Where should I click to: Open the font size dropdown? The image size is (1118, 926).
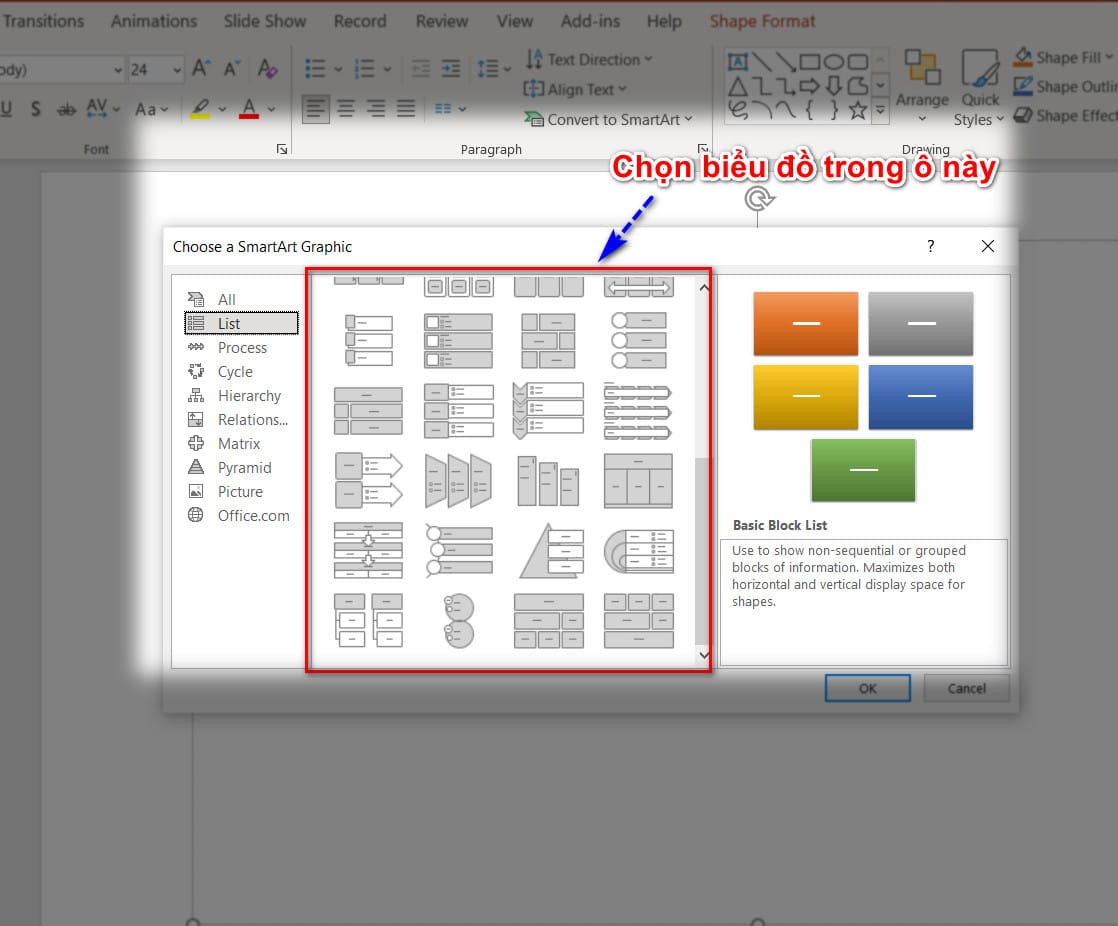(x=176, y=70)
